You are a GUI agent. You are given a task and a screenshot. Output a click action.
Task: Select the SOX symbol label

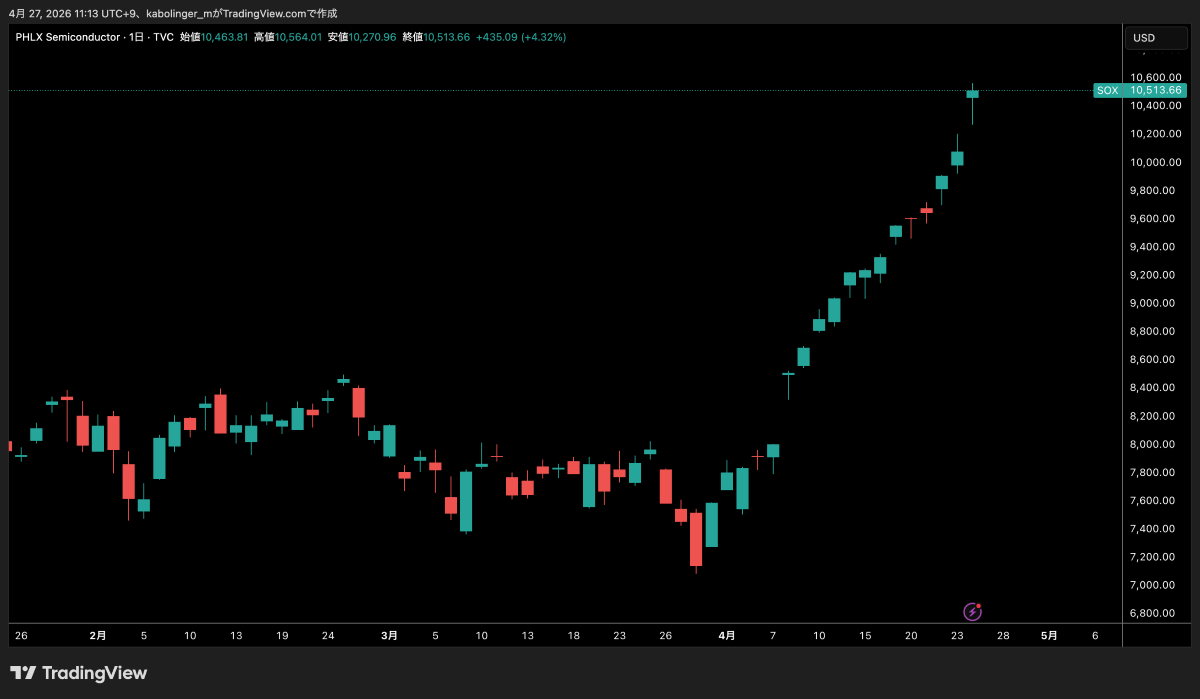pos(1107,90)
